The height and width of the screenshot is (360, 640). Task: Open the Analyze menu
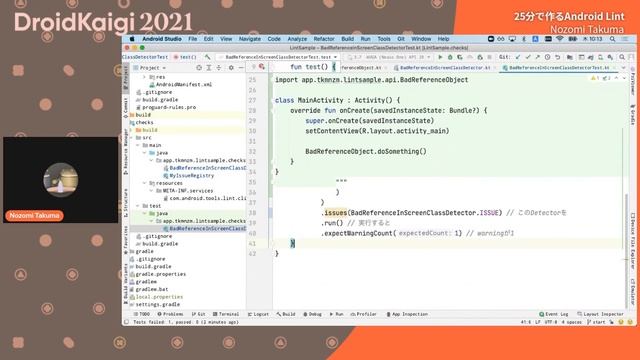297,39
